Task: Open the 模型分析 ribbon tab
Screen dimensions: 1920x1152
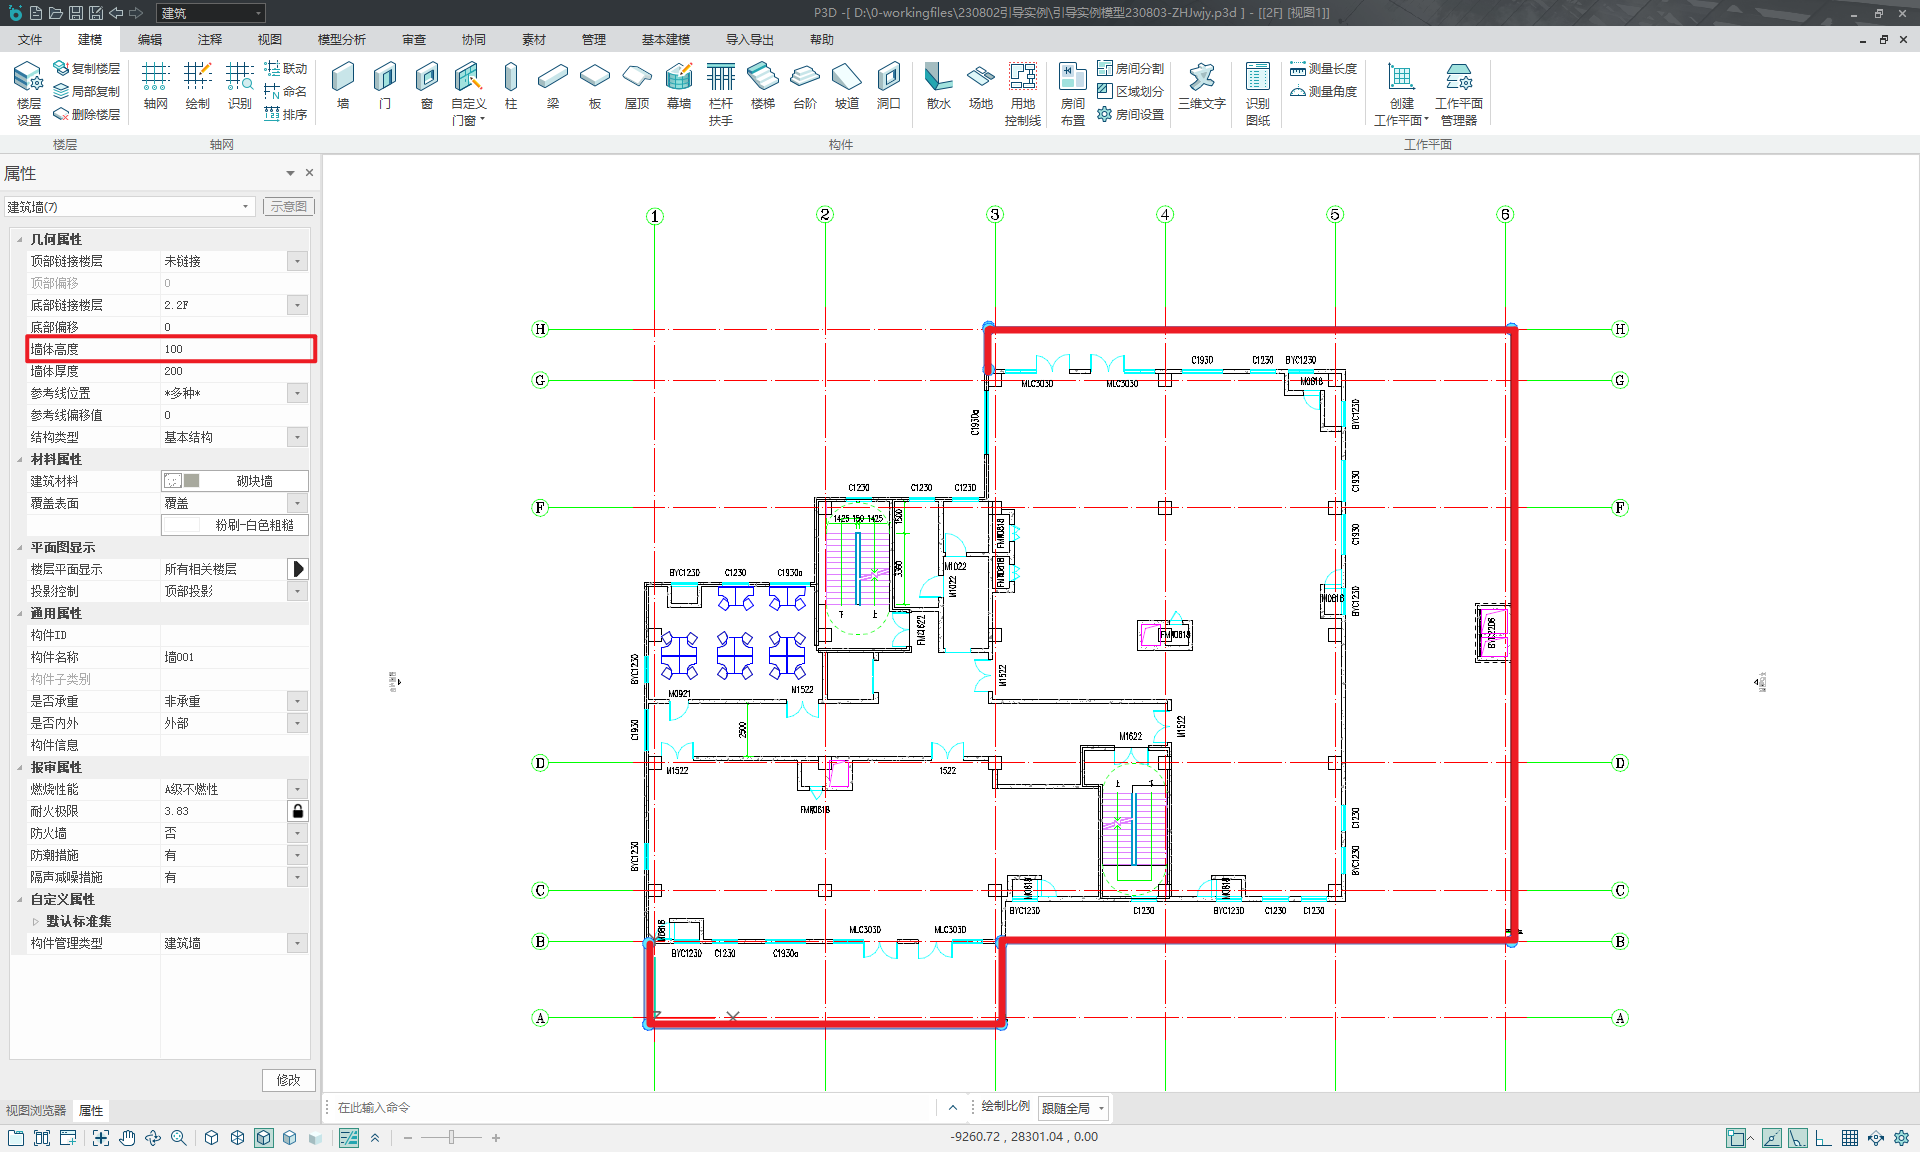Action: tap(341, 40)
